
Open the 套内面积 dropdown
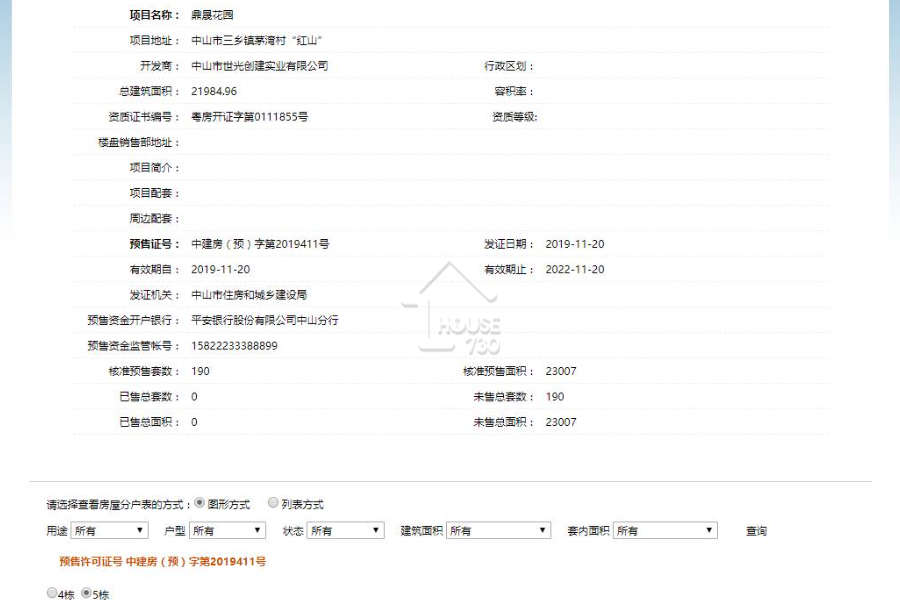tap(665, 531)
